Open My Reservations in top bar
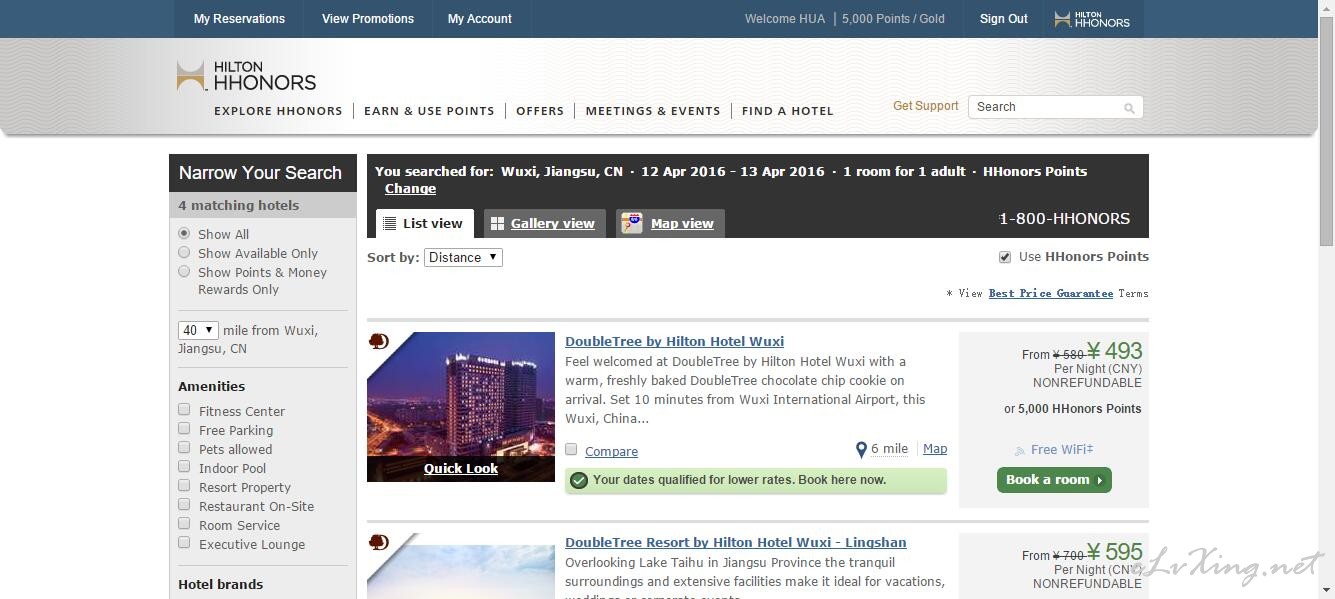The image size is (1335, 599). pyautogui.click(x=239, y=19)
